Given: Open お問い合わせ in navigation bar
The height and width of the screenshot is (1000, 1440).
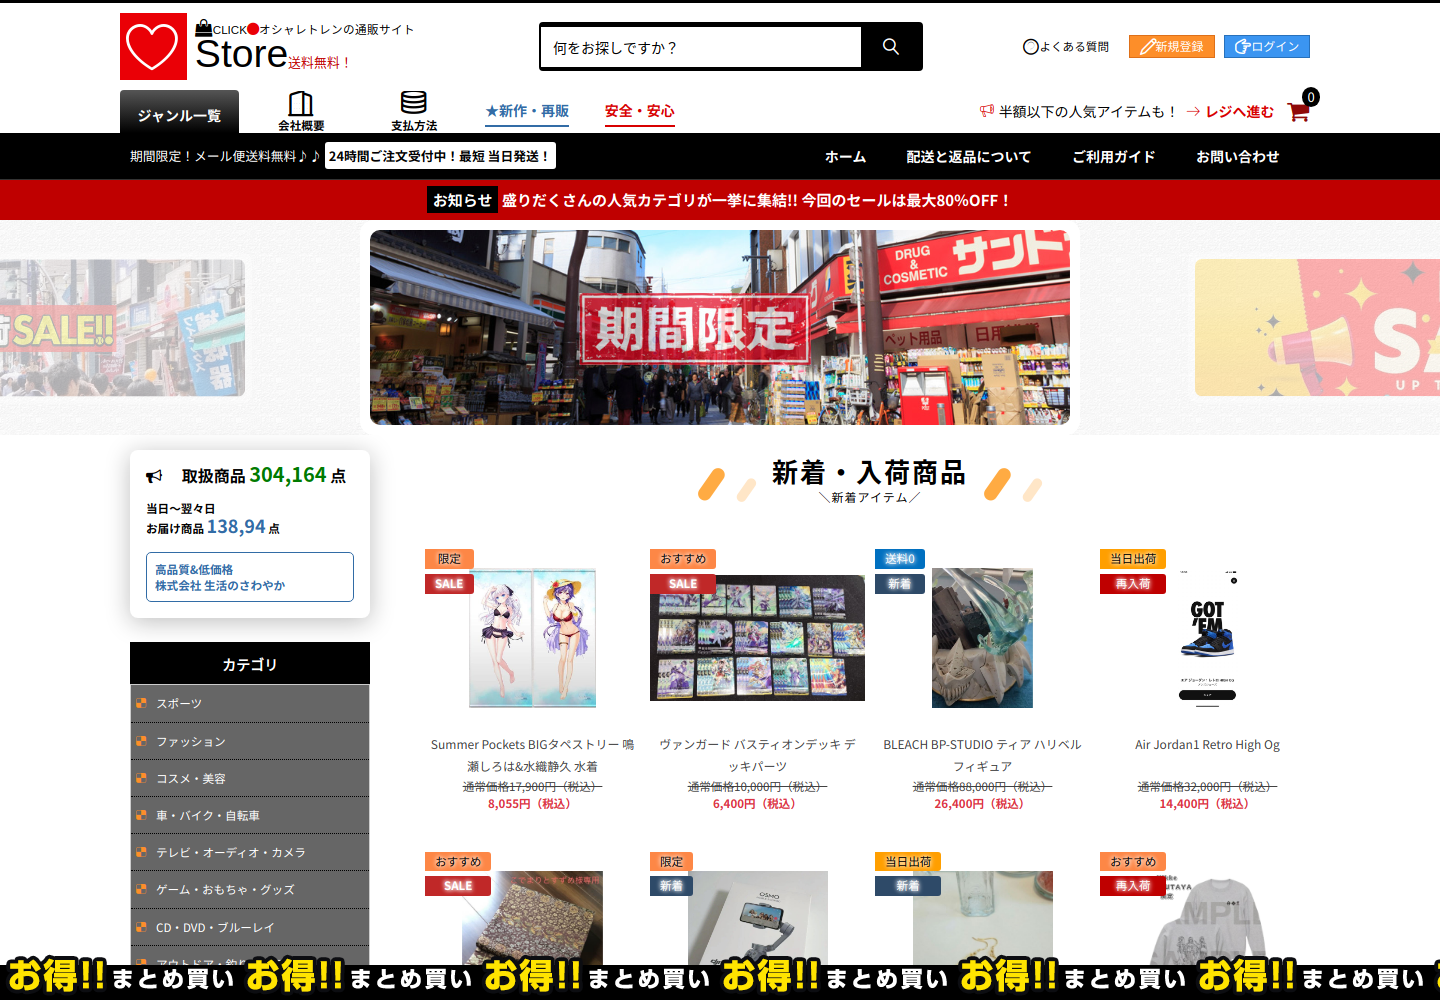Looking at the screenshot, I should point(1238,157).
